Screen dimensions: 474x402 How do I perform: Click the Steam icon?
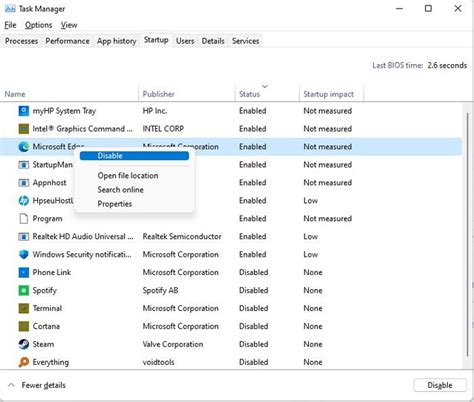point(24,344)
